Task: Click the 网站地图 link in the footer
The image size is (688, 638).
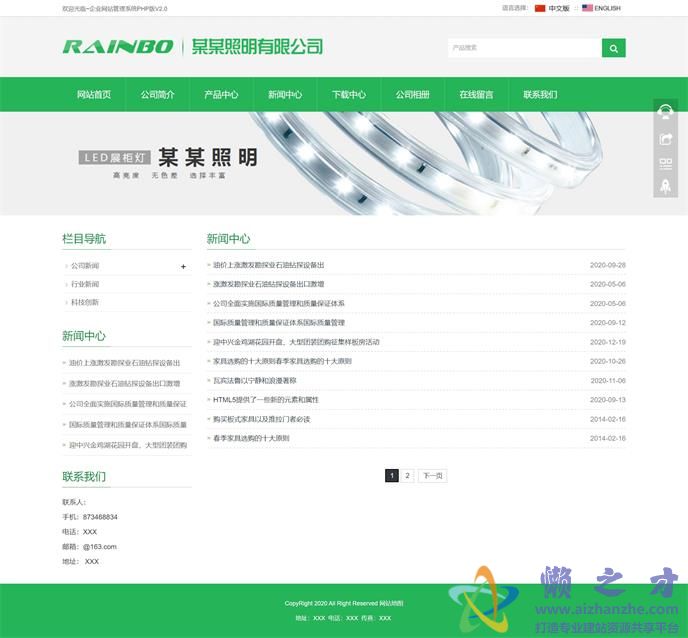Action: [391, 604]
